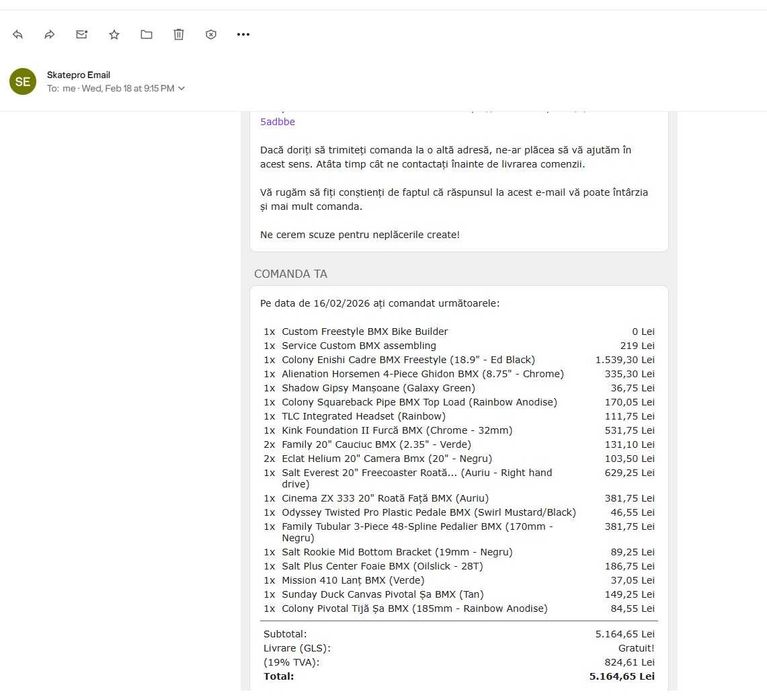Select TVA amount 824,61 Lei

tap(630, 663)
